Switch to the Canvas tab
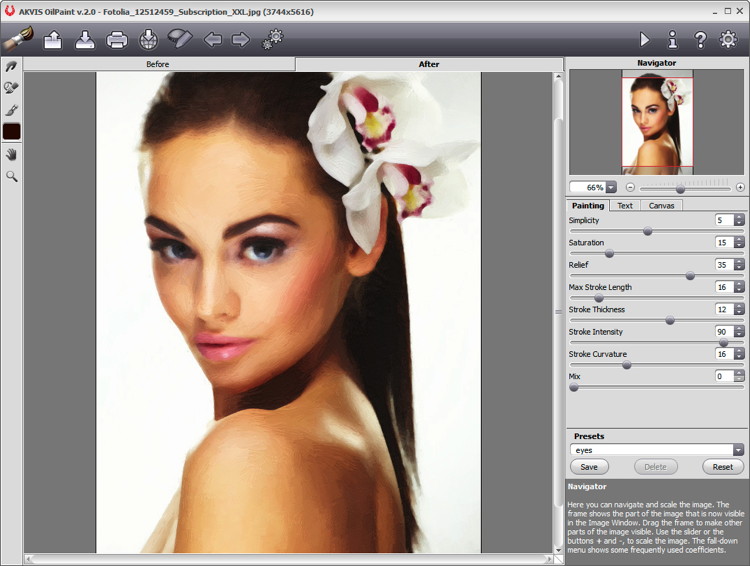 click(x=661, y=205)
